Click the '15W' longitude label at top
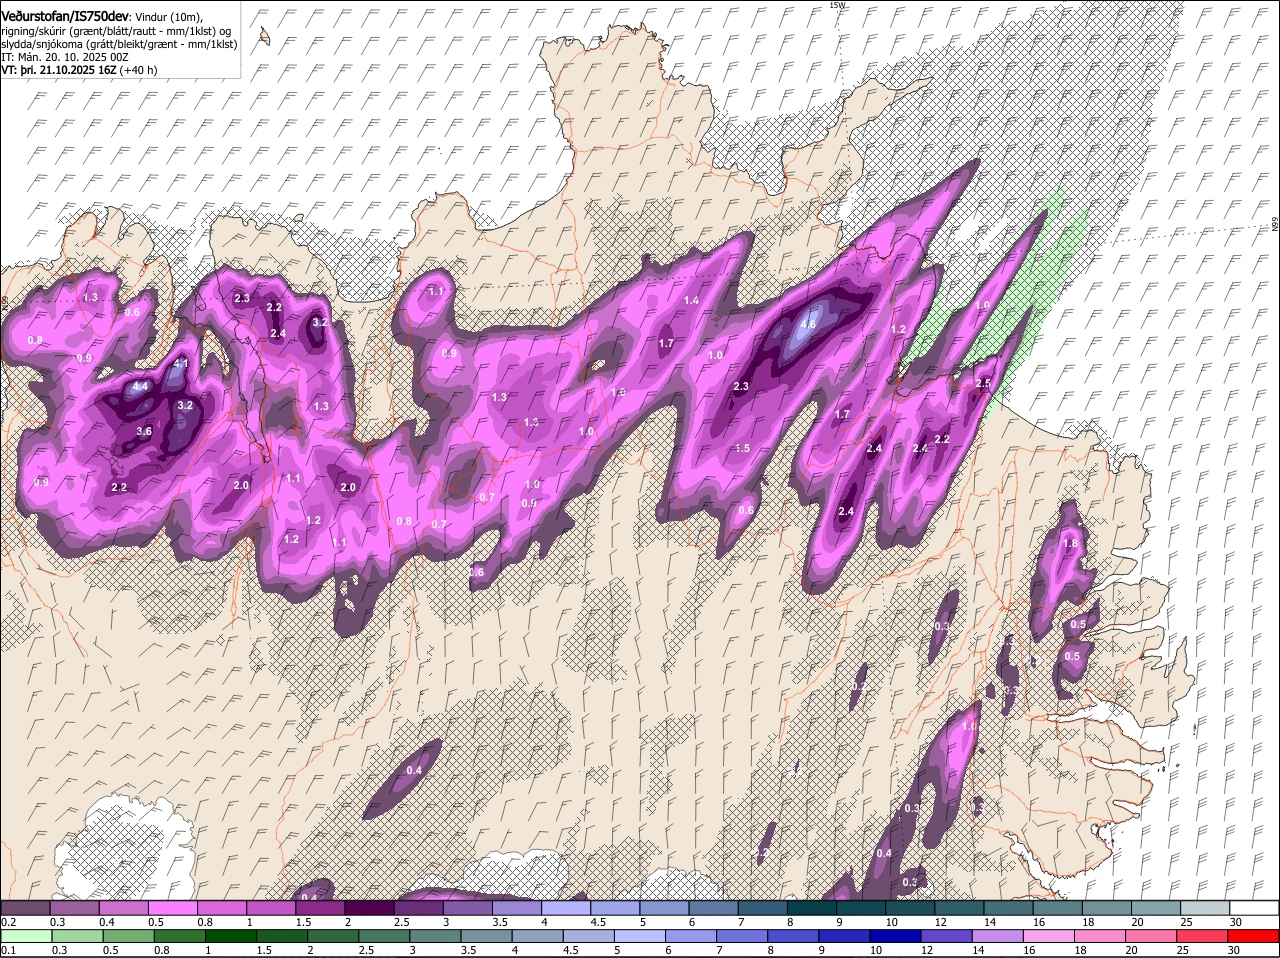This screenshot has height=958, width=1280. [x=837, y=5]
